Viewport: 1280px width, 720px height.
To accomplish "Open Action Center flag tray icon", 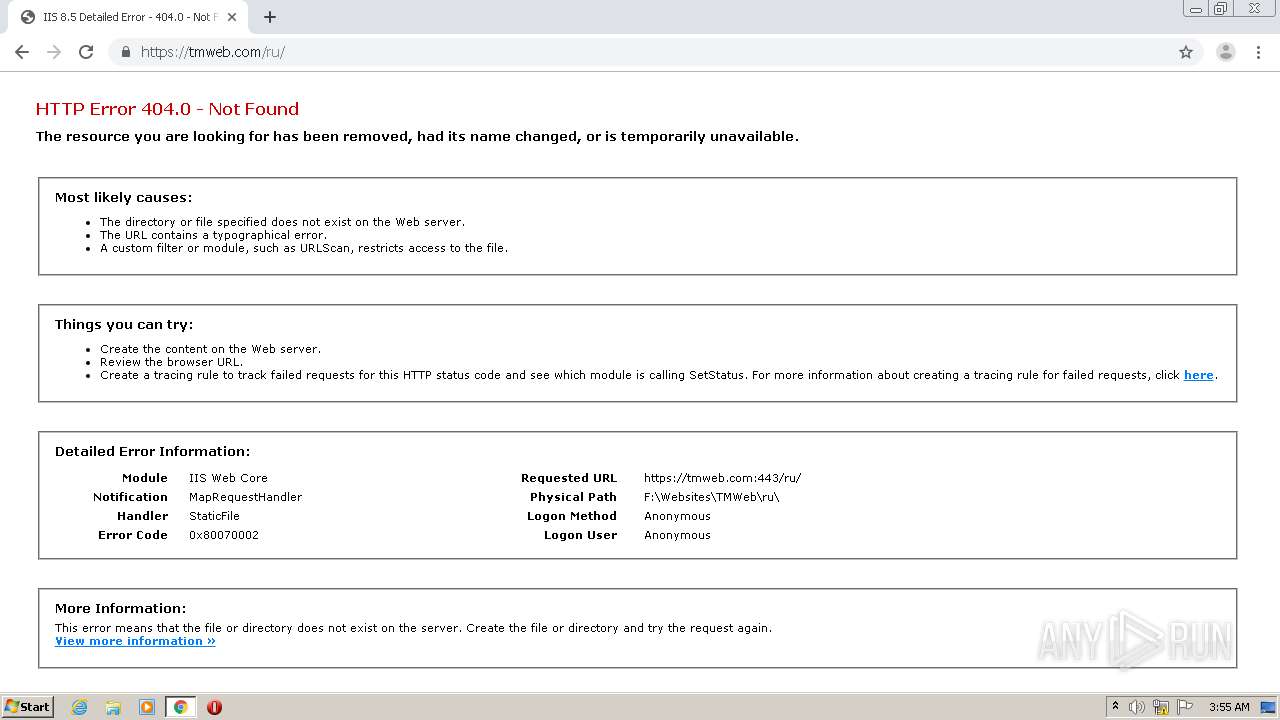I will pyautogui.click(x=1185, y=707).
